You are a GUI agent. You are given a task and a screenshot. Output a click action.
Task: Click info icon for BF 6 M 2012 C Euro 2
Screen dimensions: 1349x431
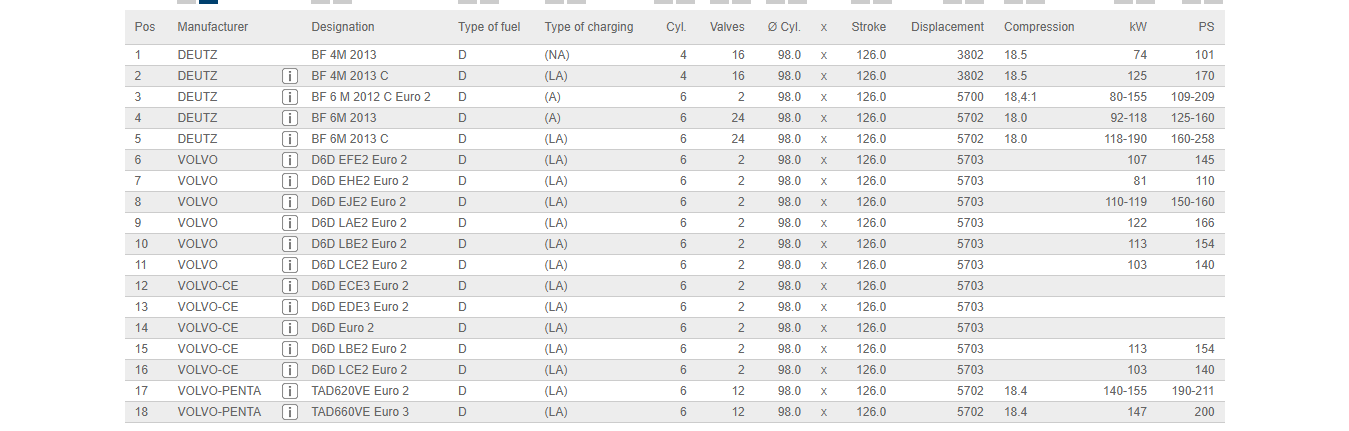pyautogui.click(x=290, y=97)
